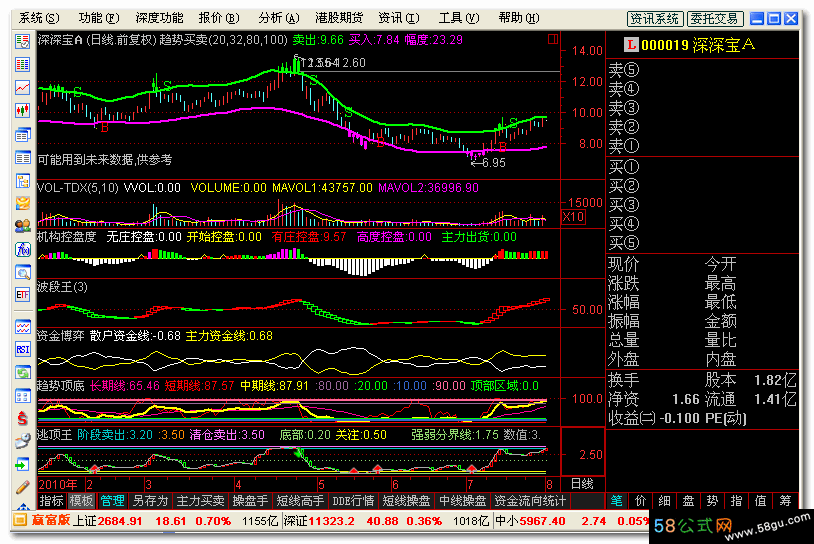Viewport: 814px width, 544px height.
Task: Select the 笔 tab in right panel
Action: click(x=616, y=500)
